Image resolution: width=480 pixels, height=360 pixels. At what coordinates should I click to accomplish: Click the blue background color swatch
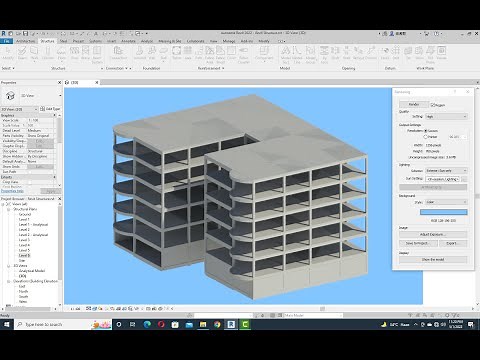(x=444, y=212)
